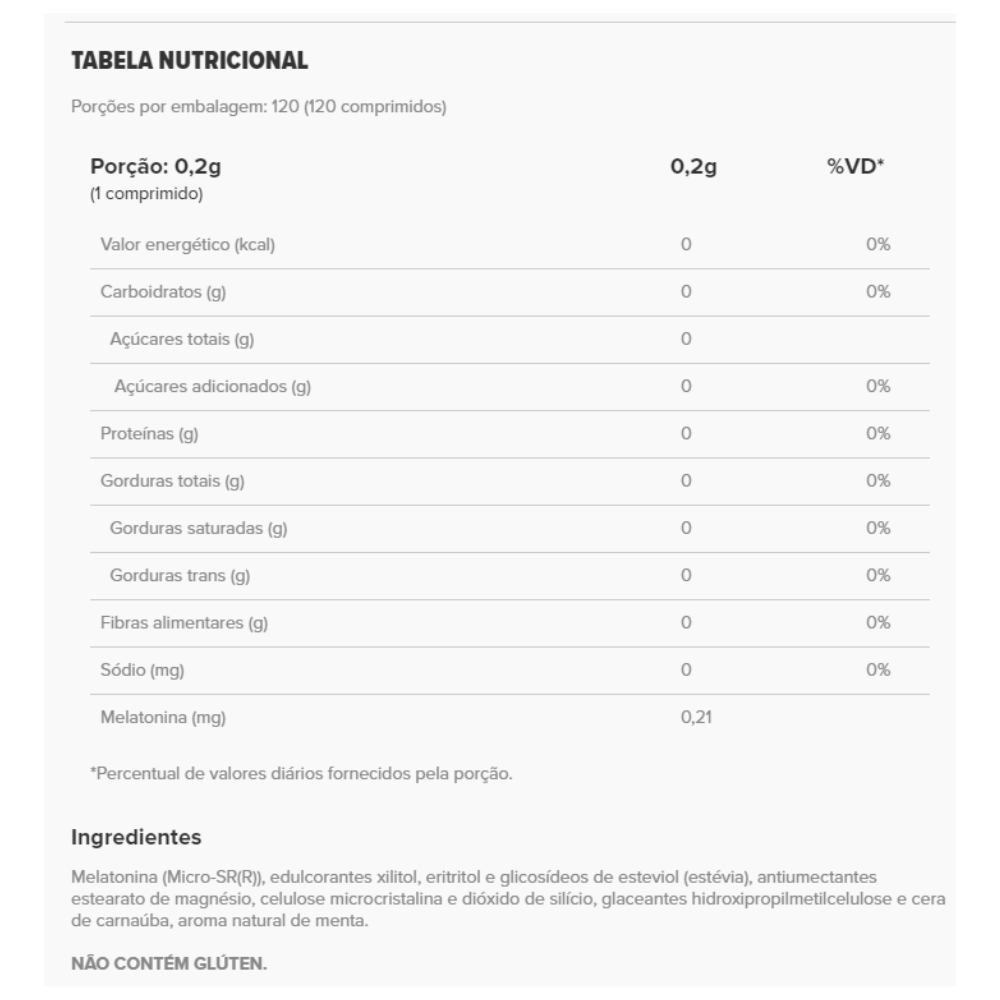Select the Valor energético (kcal) row label

187,245
